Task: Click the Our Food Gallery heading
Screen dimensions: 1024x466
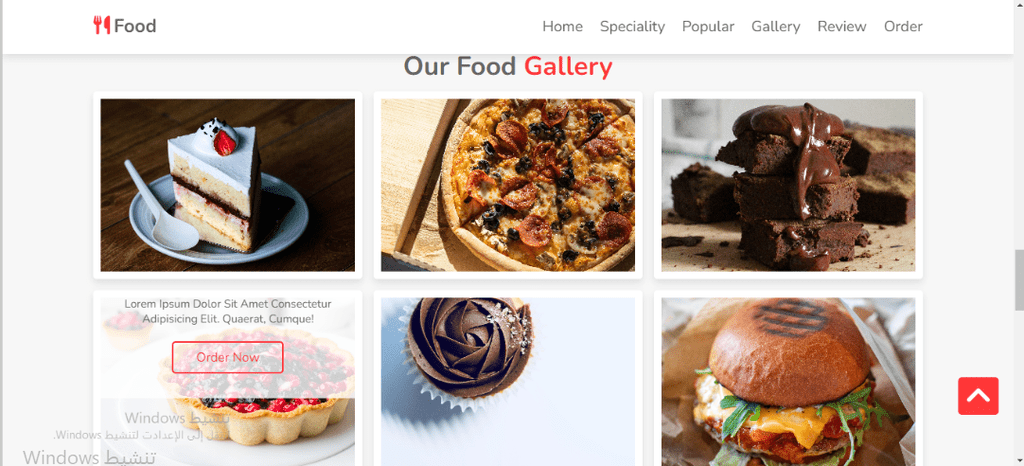Action: coord(507,67)
